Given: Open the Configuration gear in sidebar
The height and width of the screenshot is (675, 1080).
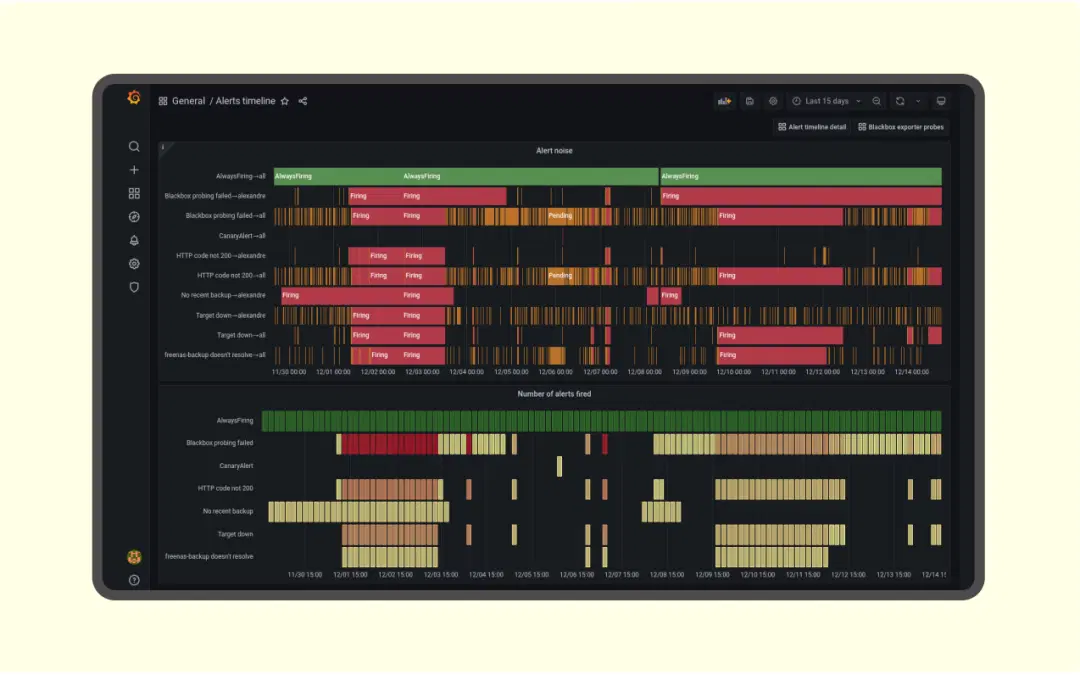Looking at the screenshot, I should [x=134, y=264].
